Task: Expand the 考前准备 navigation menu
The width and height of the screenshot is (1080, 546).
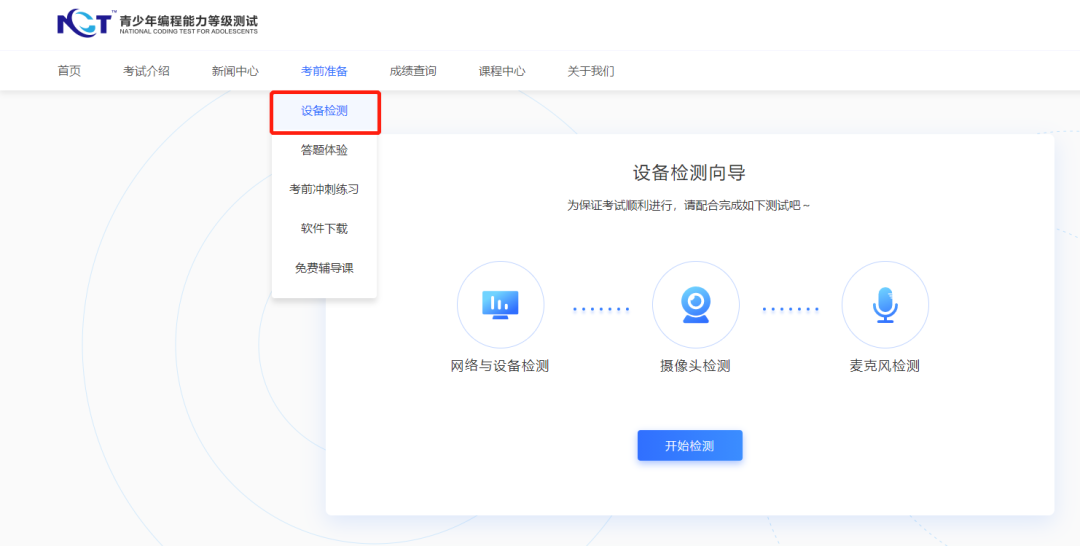Action: click(324, 71)
